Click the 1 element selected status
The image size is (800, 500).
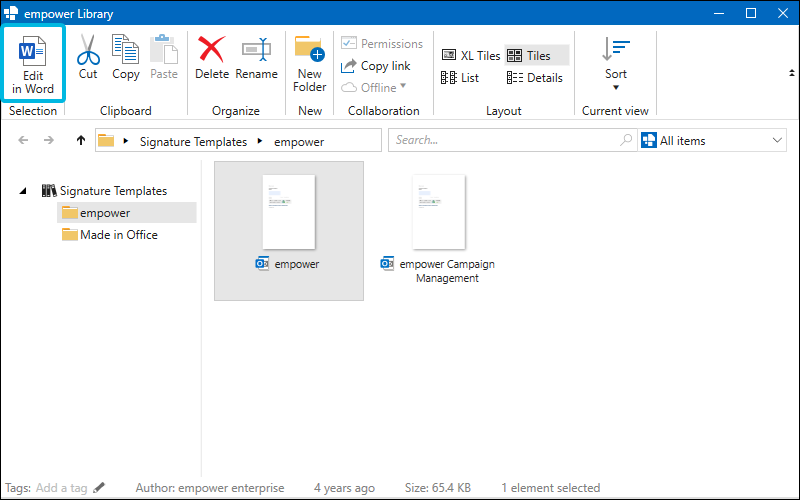pyautogui.click(x=551, y=488)
